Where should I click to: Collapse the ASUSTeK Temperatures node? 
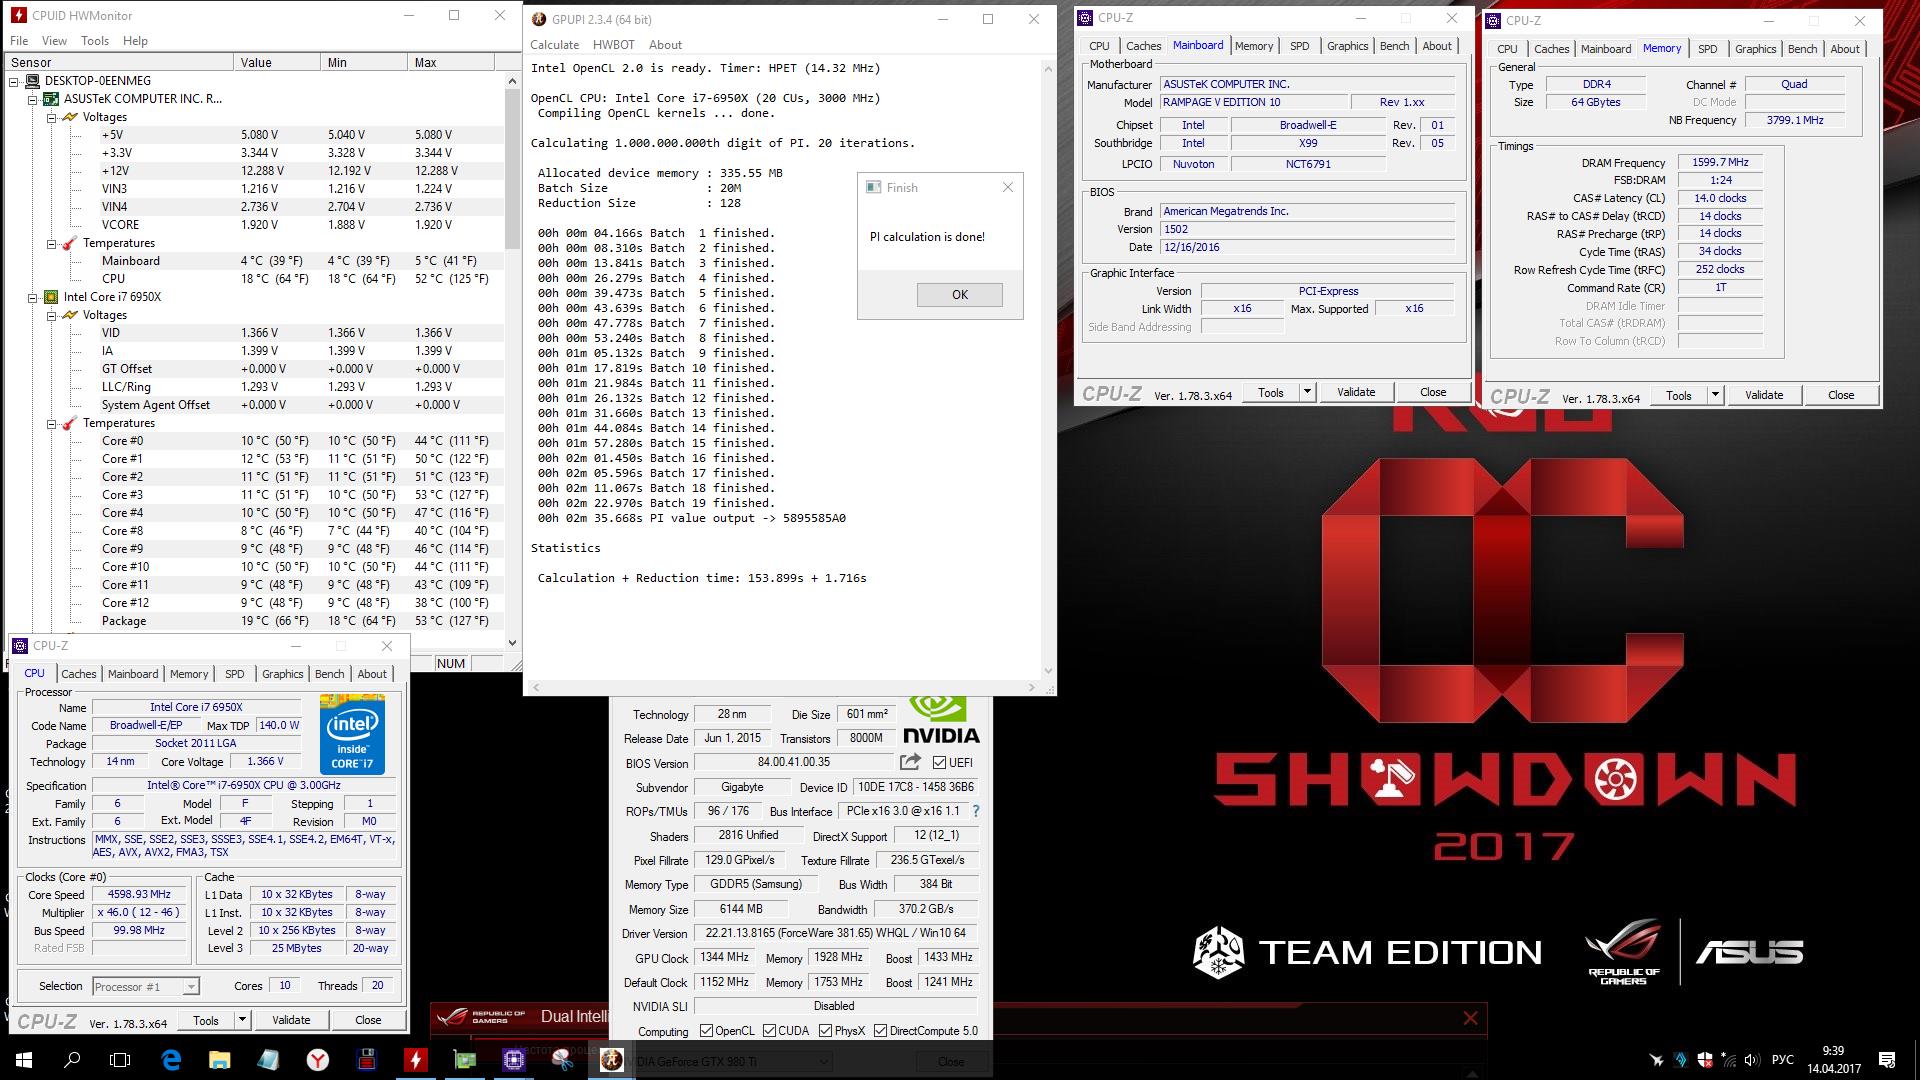51,243
